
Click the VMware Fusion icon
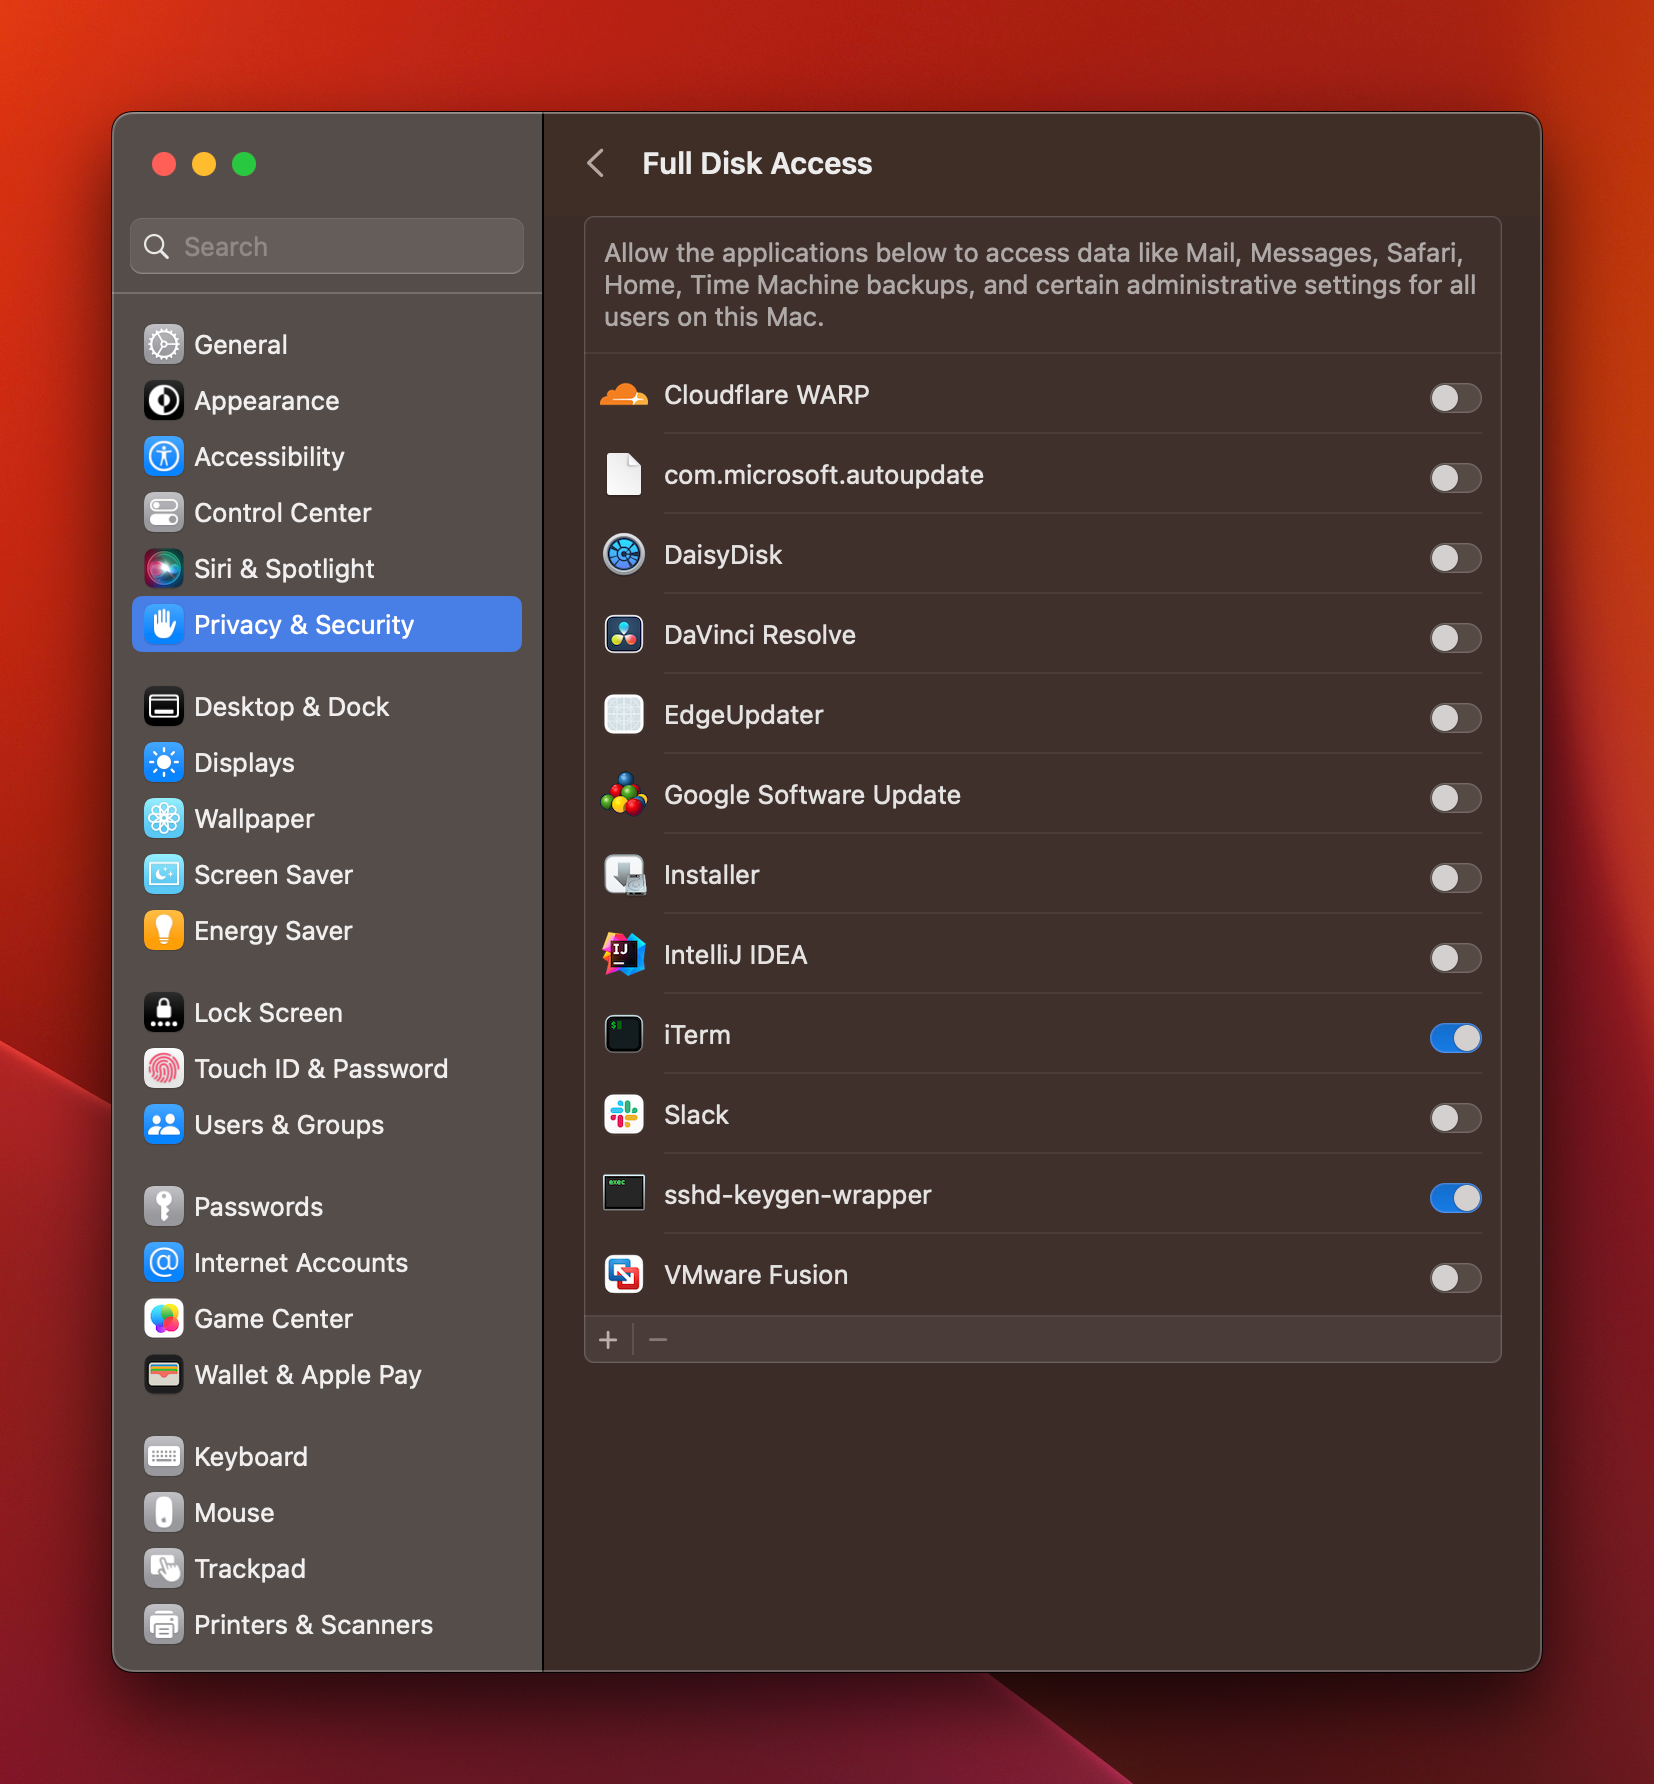(624, 1274)
